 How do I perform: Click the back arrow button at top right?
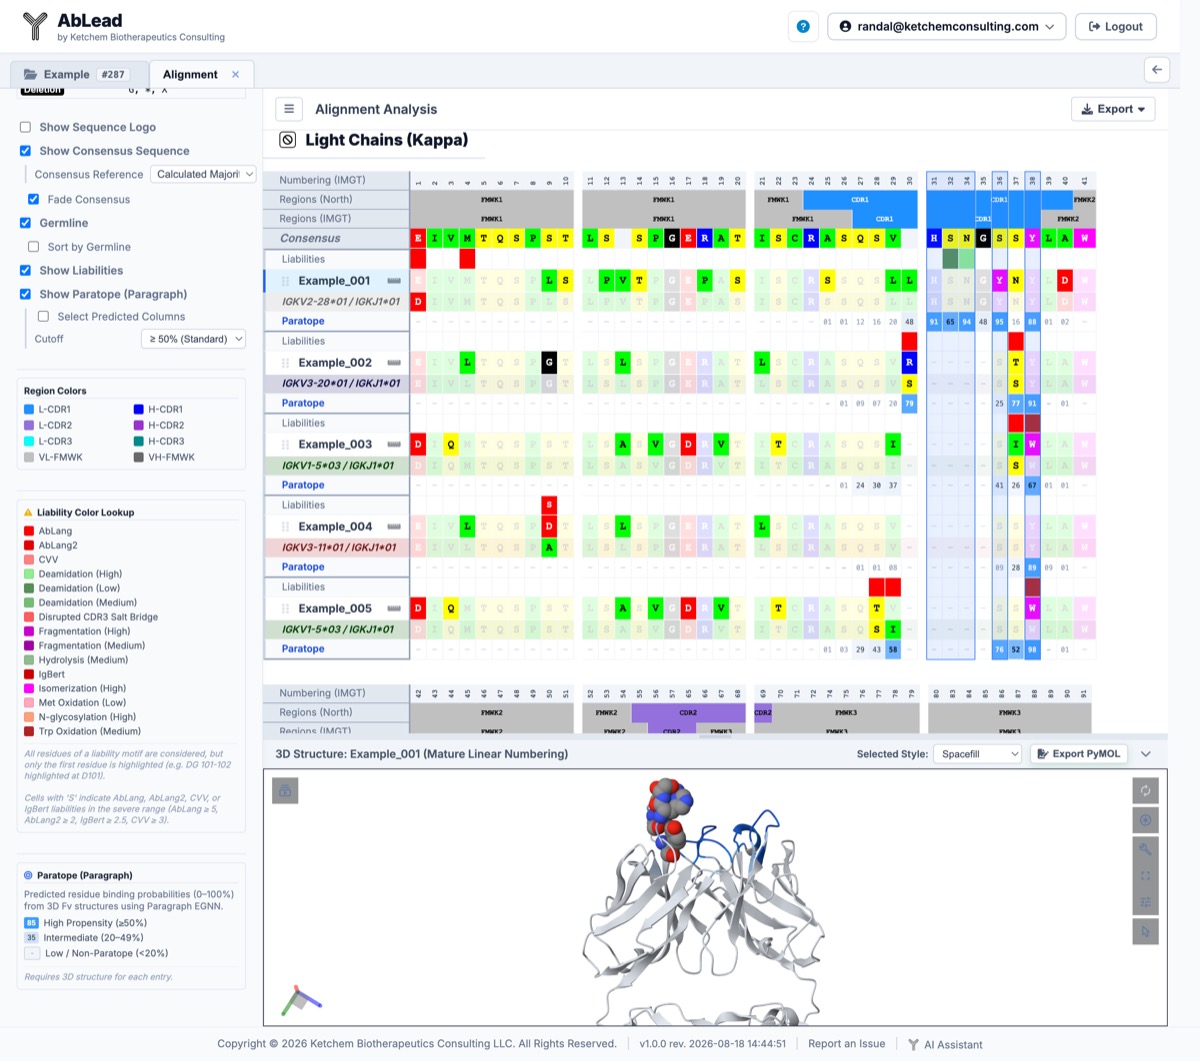1157,69
